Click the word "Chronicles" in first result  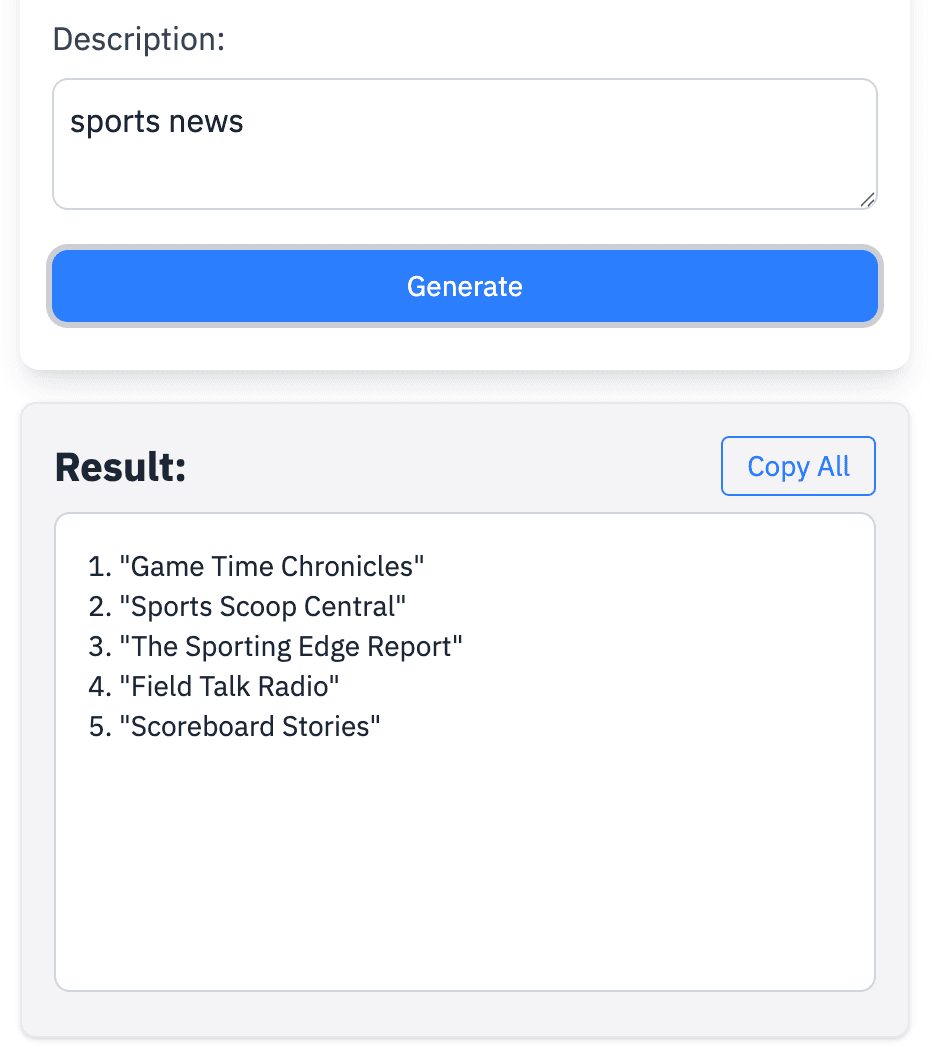click(347, 567)
